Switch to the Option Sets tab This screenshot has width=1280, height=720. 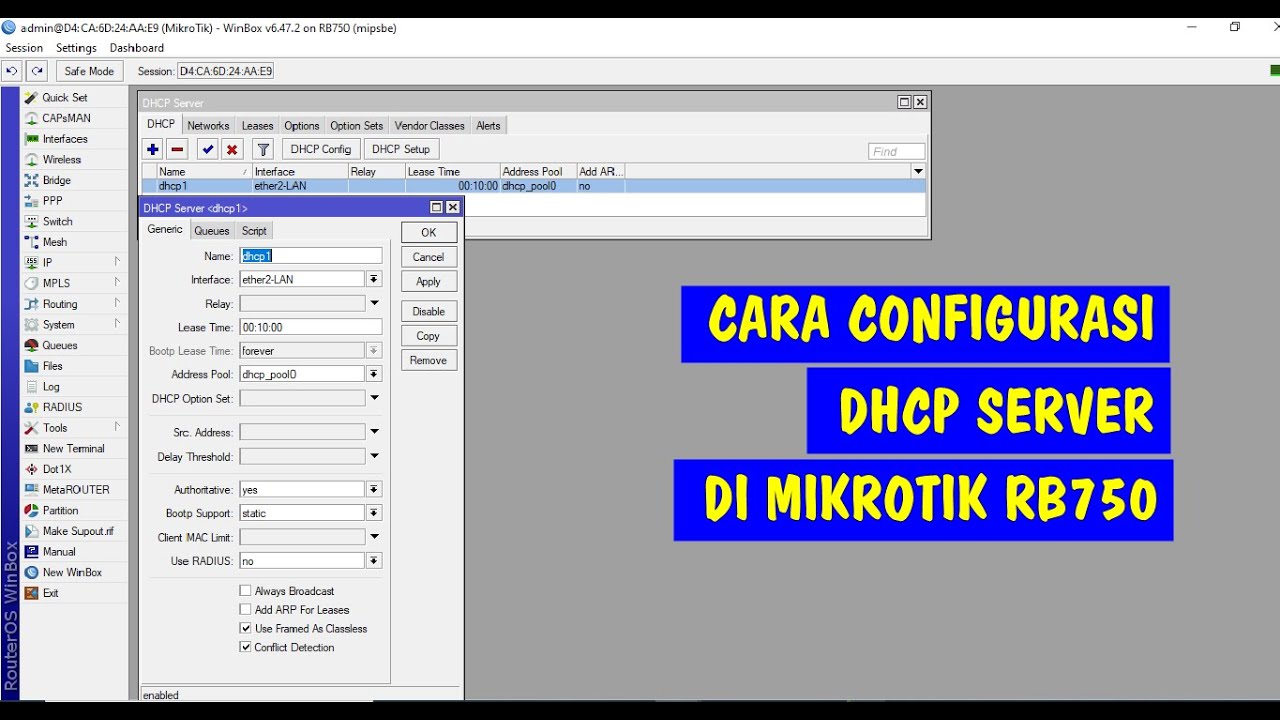click(357, 126)
